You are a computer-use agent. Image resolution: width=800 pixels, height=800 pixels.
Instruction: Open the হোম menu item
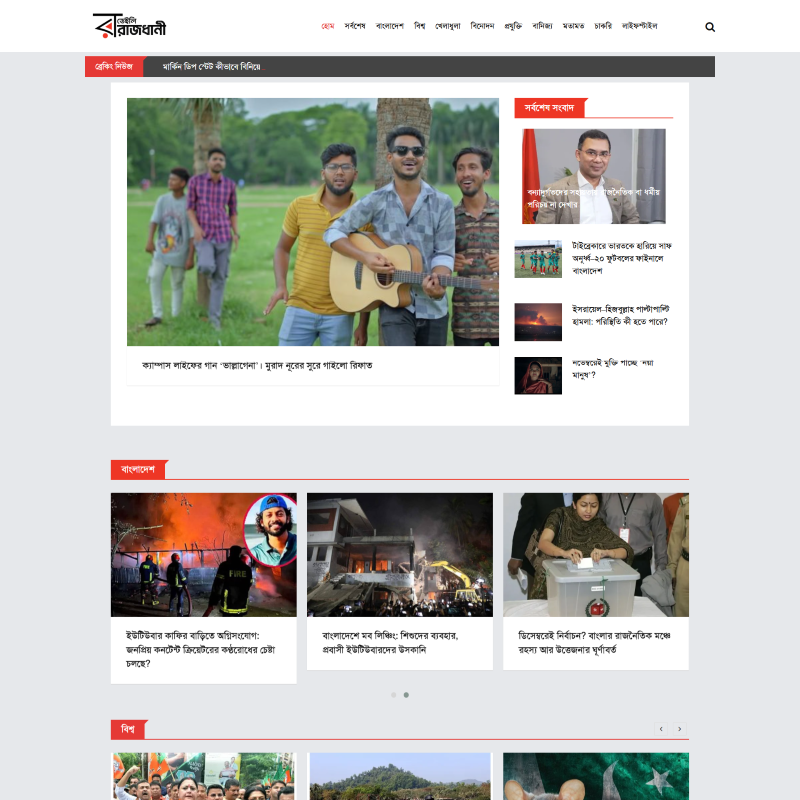tap(327, 26)
